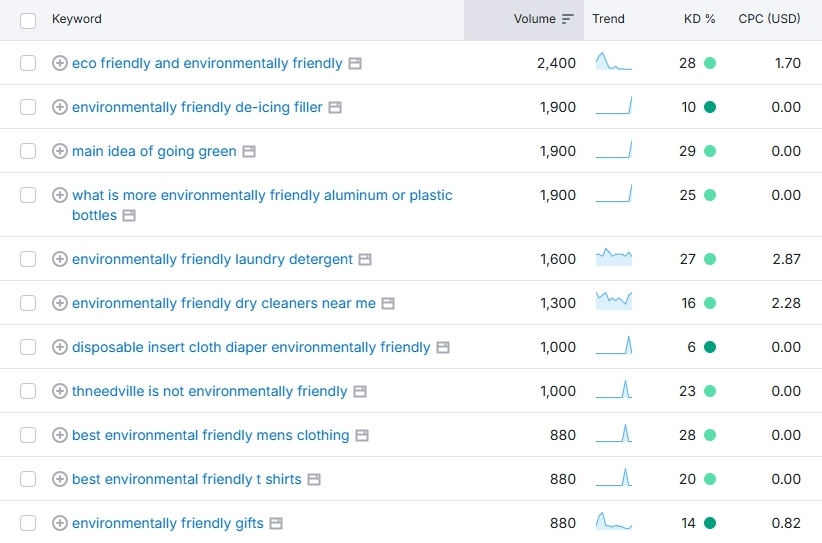Open SERP icon for 'best environmental friendly t shirts'
The height and width of the screenshot is (543, 822).
click(x=314, y=479)
